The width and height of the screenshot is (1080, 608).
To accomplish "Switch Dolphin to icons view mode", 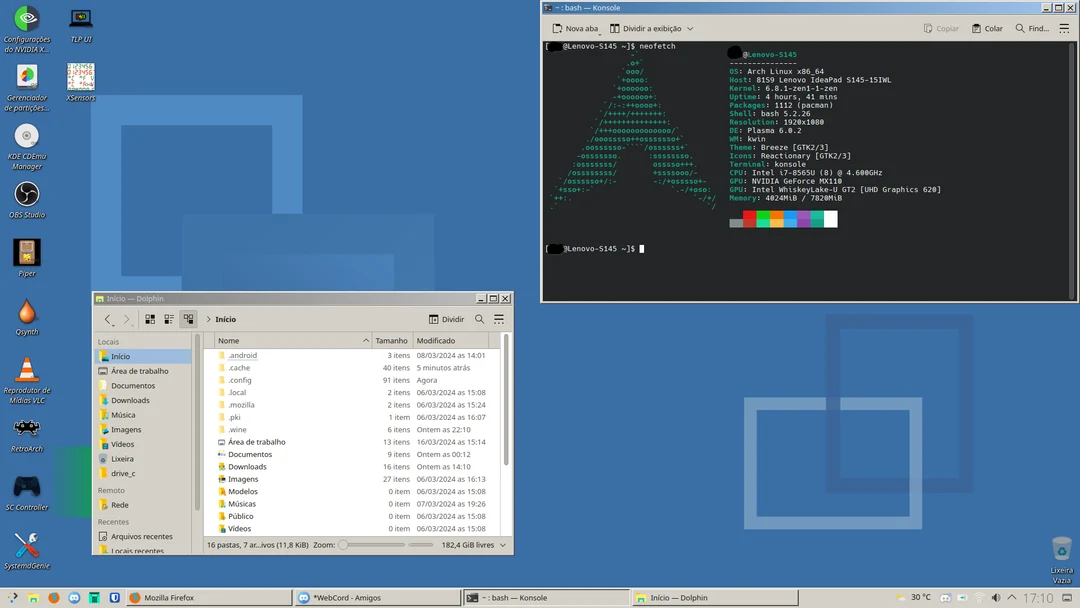I will tap(150, 319).
